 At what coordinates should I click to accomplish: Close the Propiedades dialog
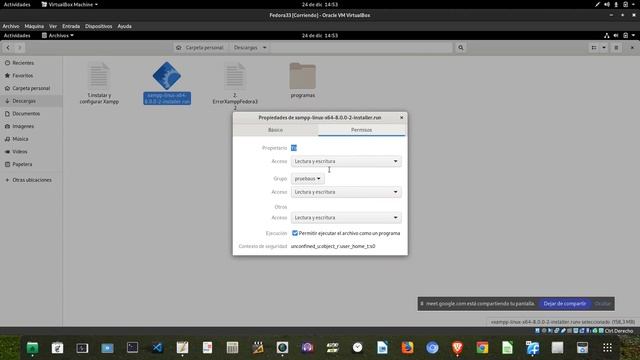[x=402, y=118]
